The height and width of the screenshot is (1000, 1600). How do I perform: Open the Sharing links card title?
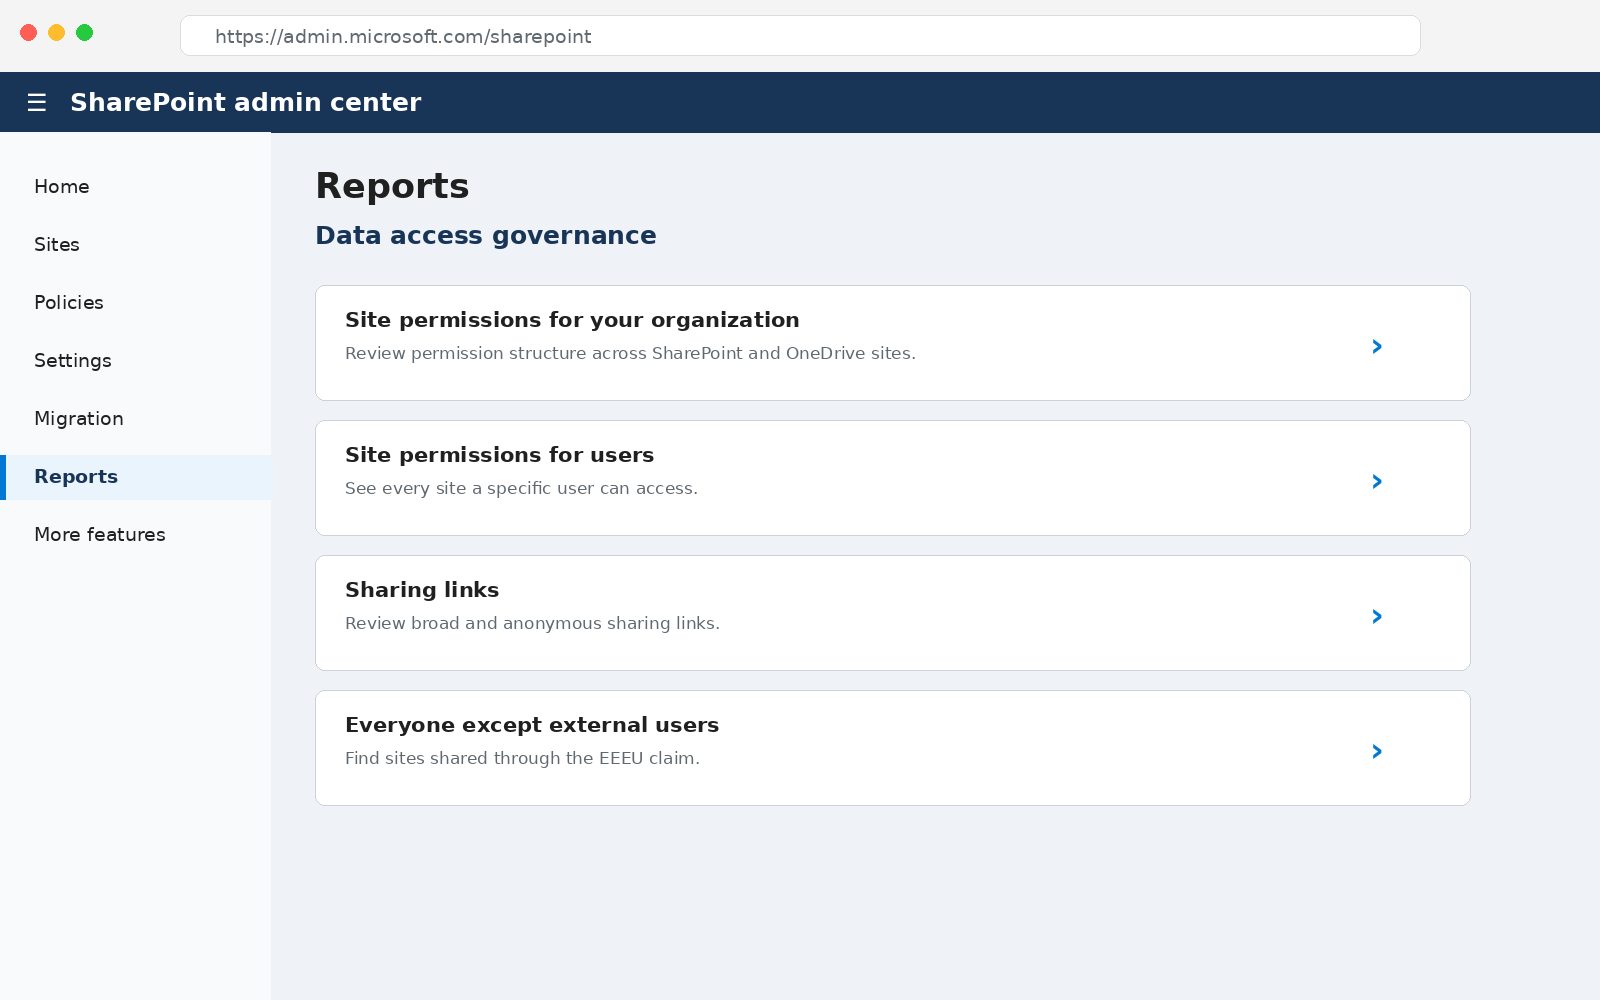pos(422,590)
